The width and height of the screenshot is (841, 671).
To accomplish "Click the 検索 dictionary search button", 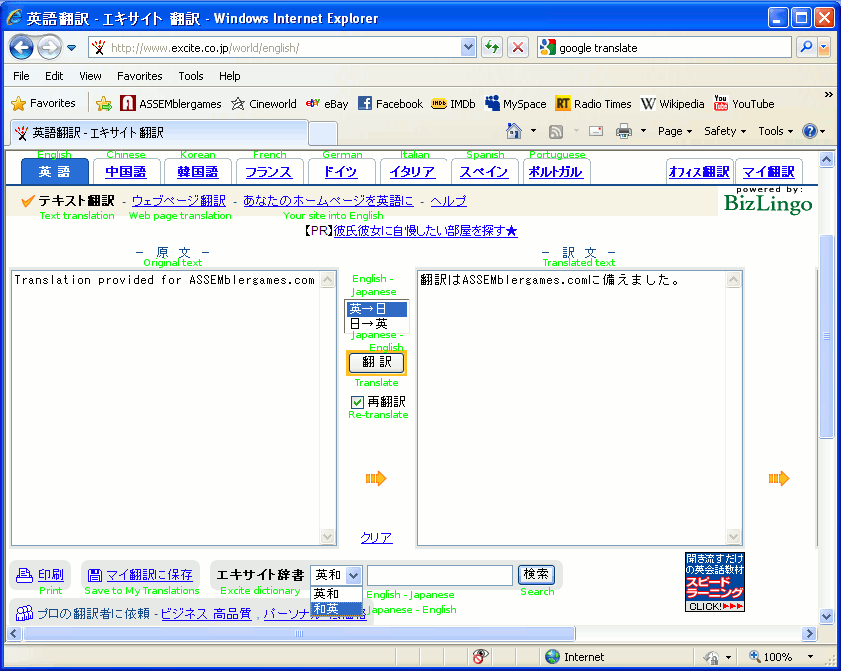I will [536, 574].
